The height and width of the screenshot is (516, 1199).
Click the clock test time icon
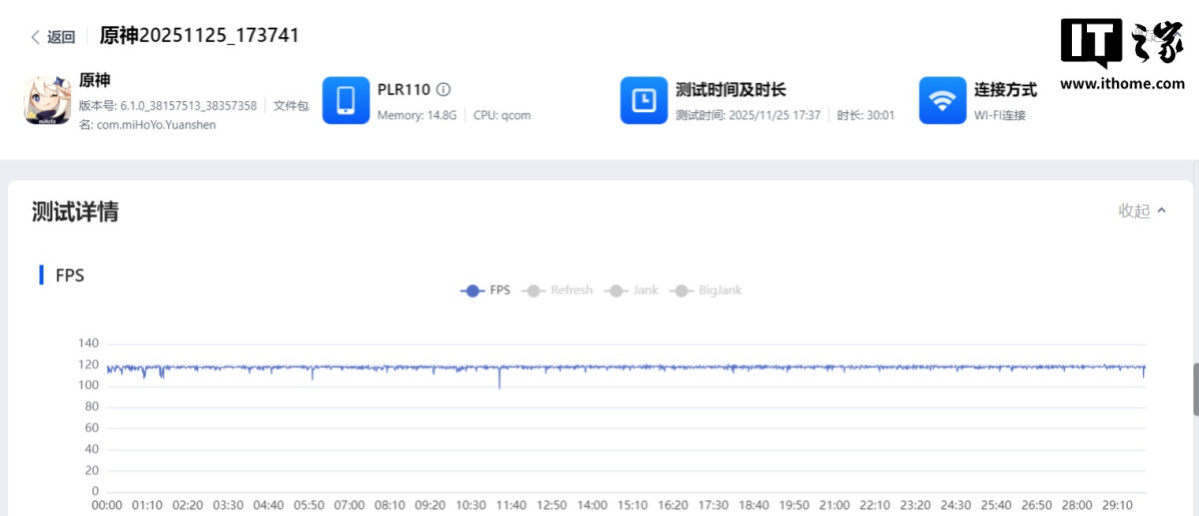point(644,101)
